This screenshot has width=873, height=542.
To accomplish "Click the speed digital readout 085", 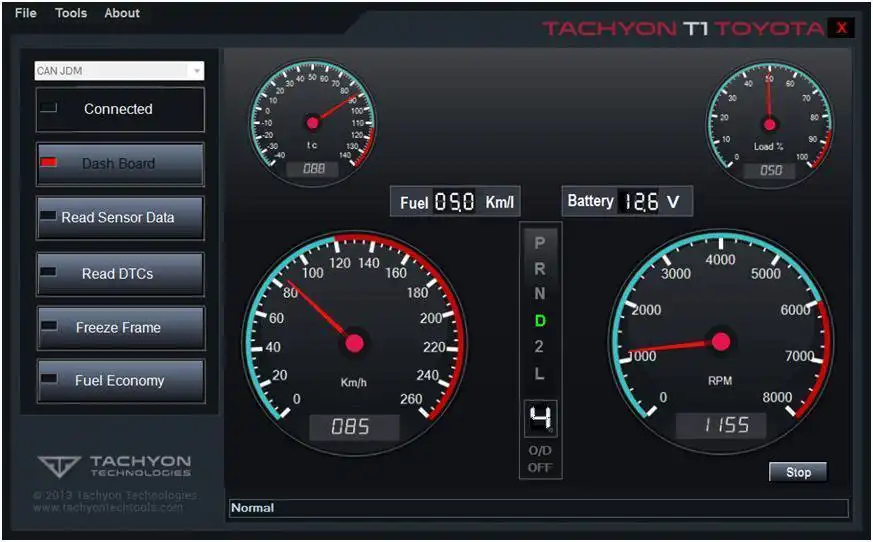I will pos(354,427).
